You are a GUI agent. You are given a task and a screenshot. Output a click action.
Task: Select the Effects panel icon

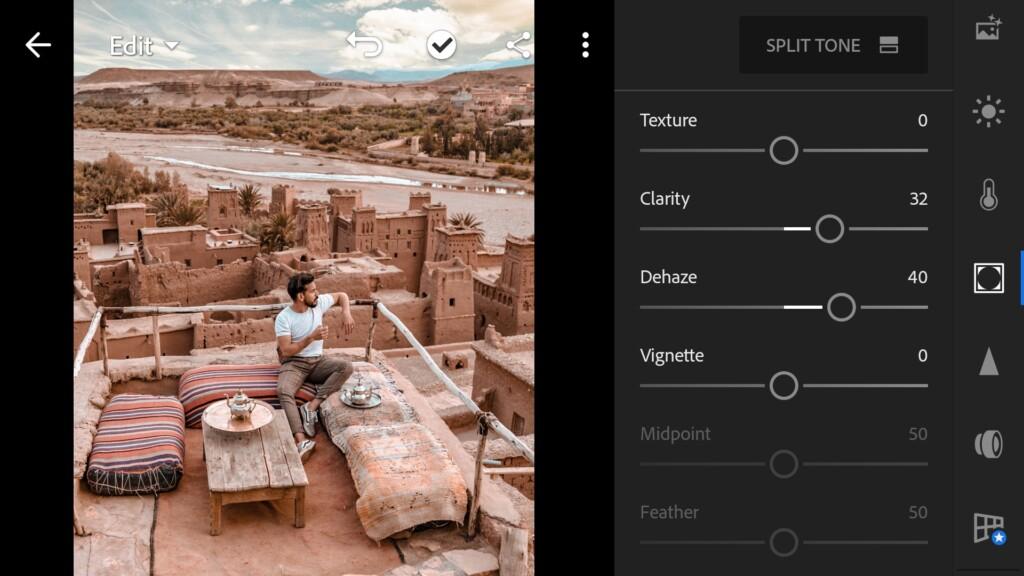(x=988, y=278)
